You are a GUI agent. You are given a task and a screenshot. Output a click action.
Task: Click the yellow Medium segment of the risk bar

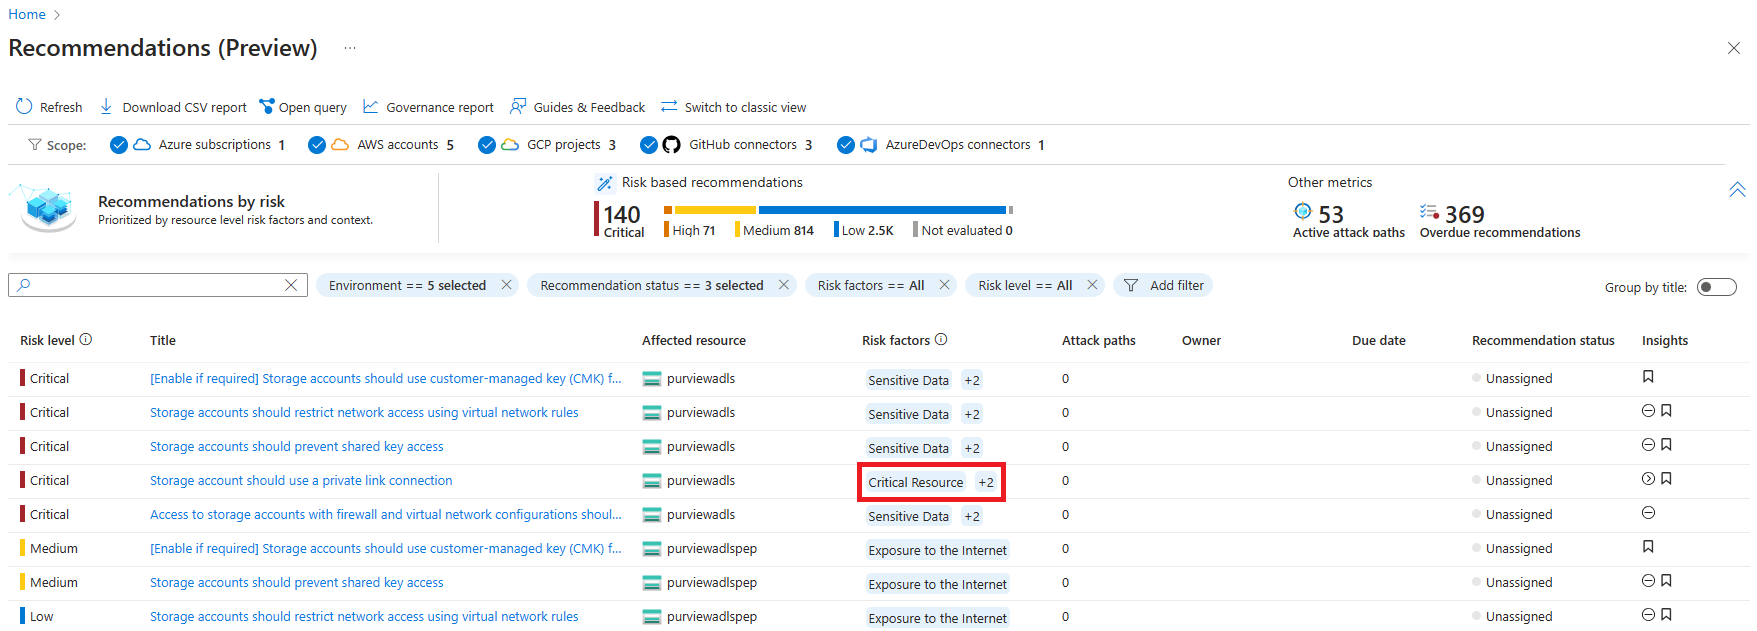(716, 210)
